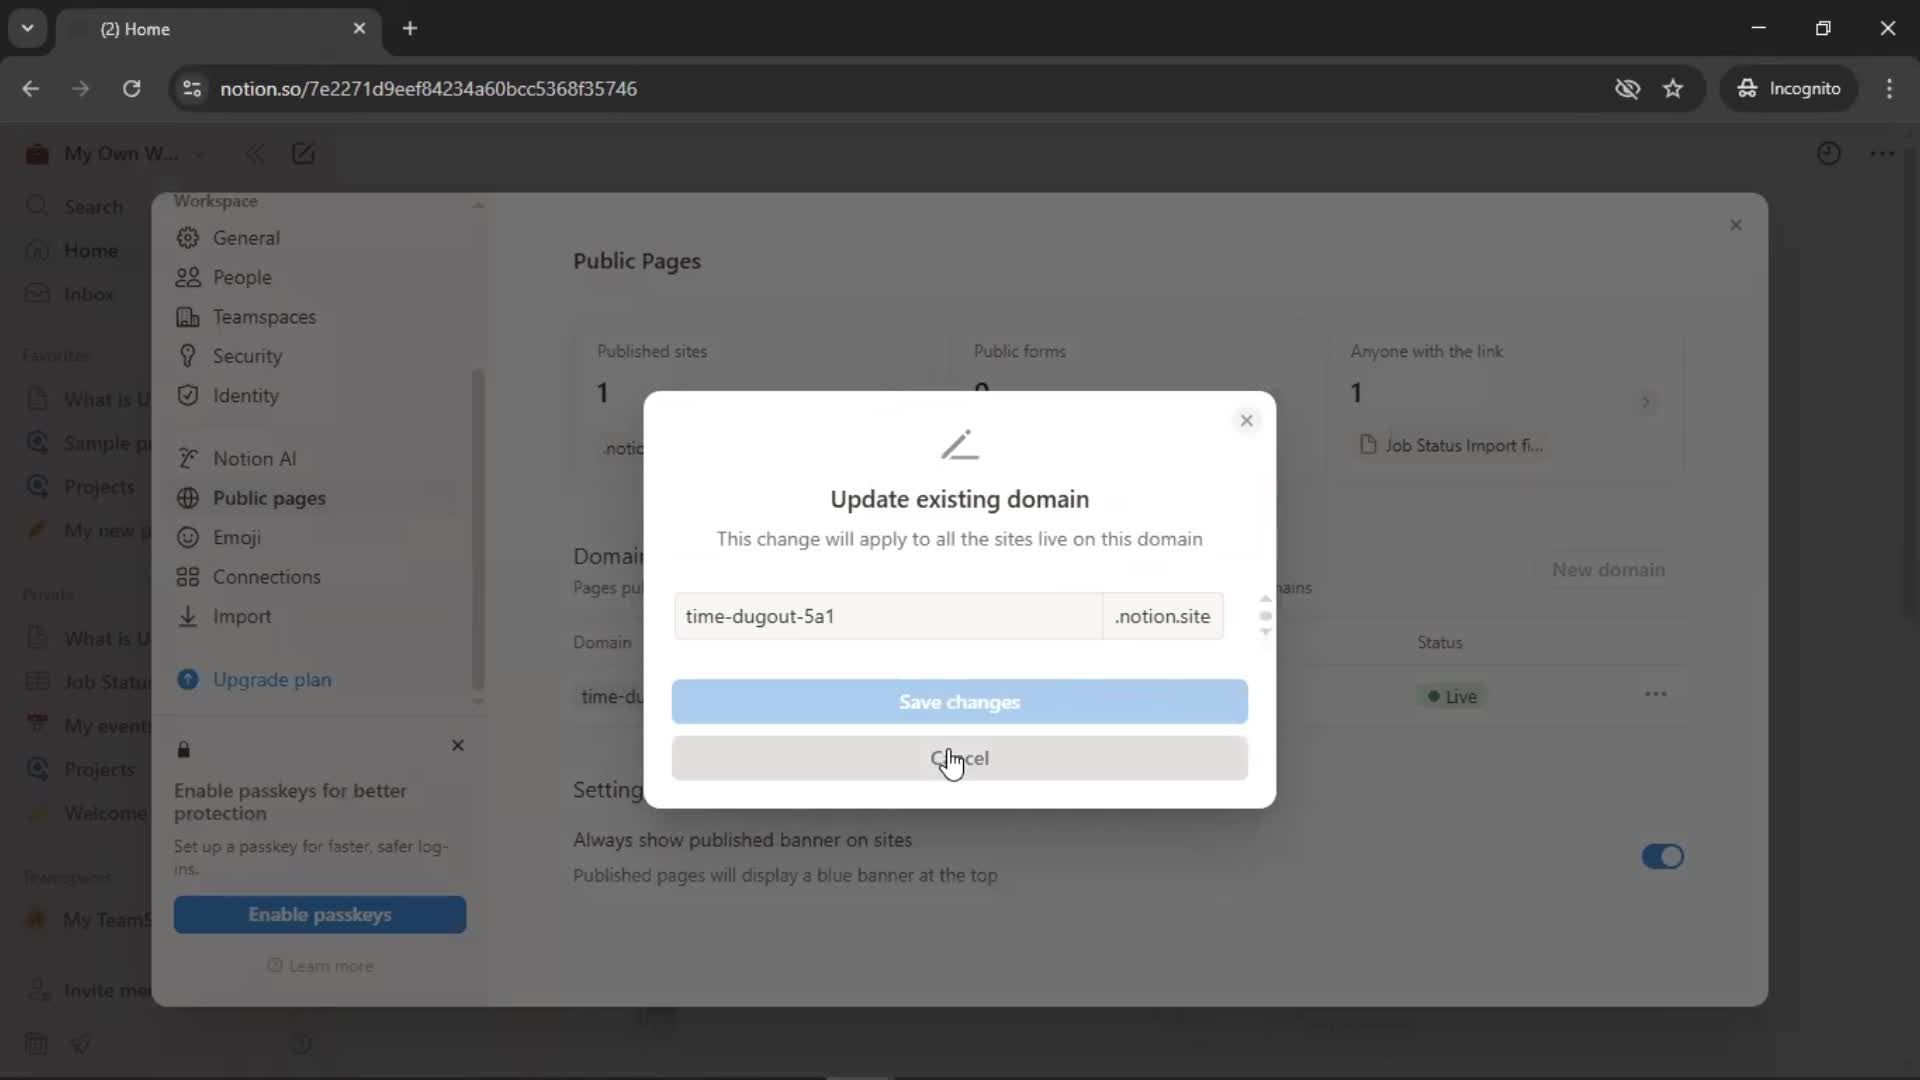The image size is (1920, 1080).
Task: Click the People icon
Action: [x=187, y=277]
